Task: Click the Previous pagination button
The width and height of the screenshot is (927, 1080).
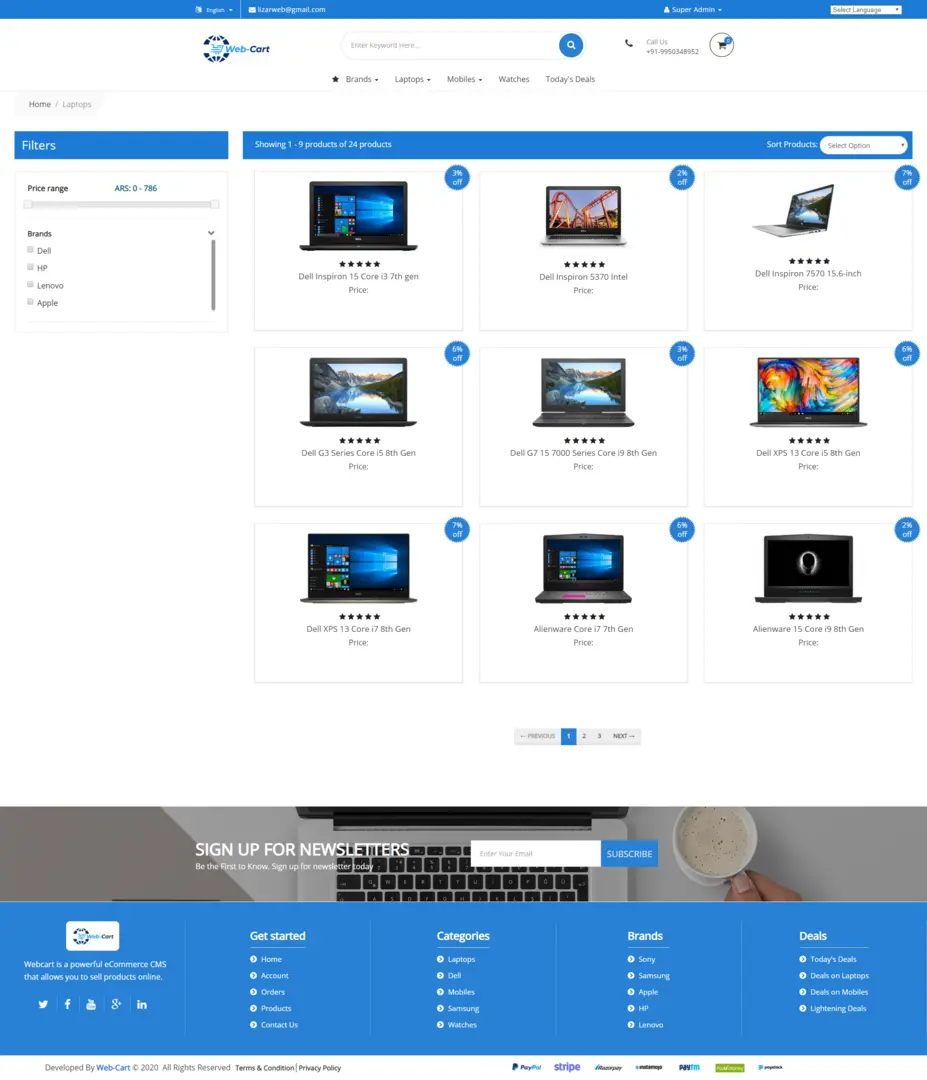Action: (x=537, y=736)
